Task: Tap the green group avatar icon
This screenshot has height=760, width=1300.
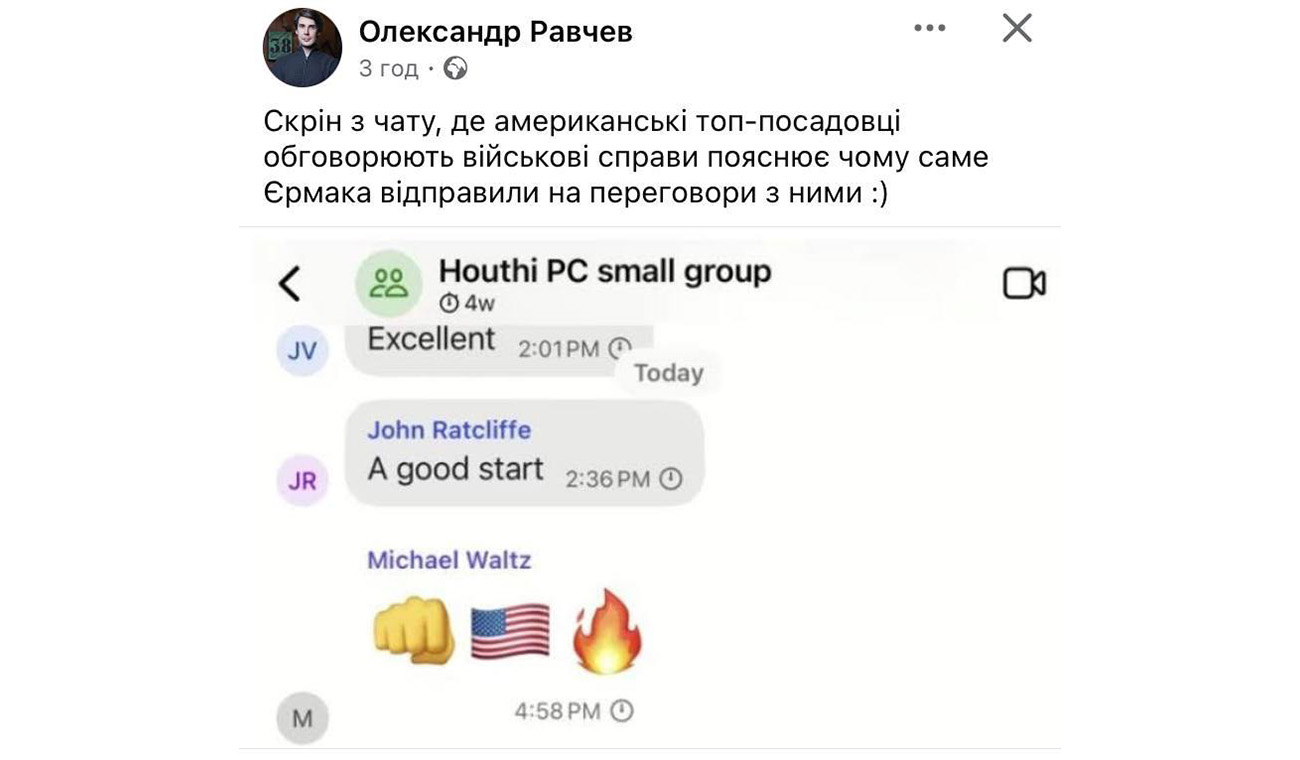Action: click(x=388, y=283)
